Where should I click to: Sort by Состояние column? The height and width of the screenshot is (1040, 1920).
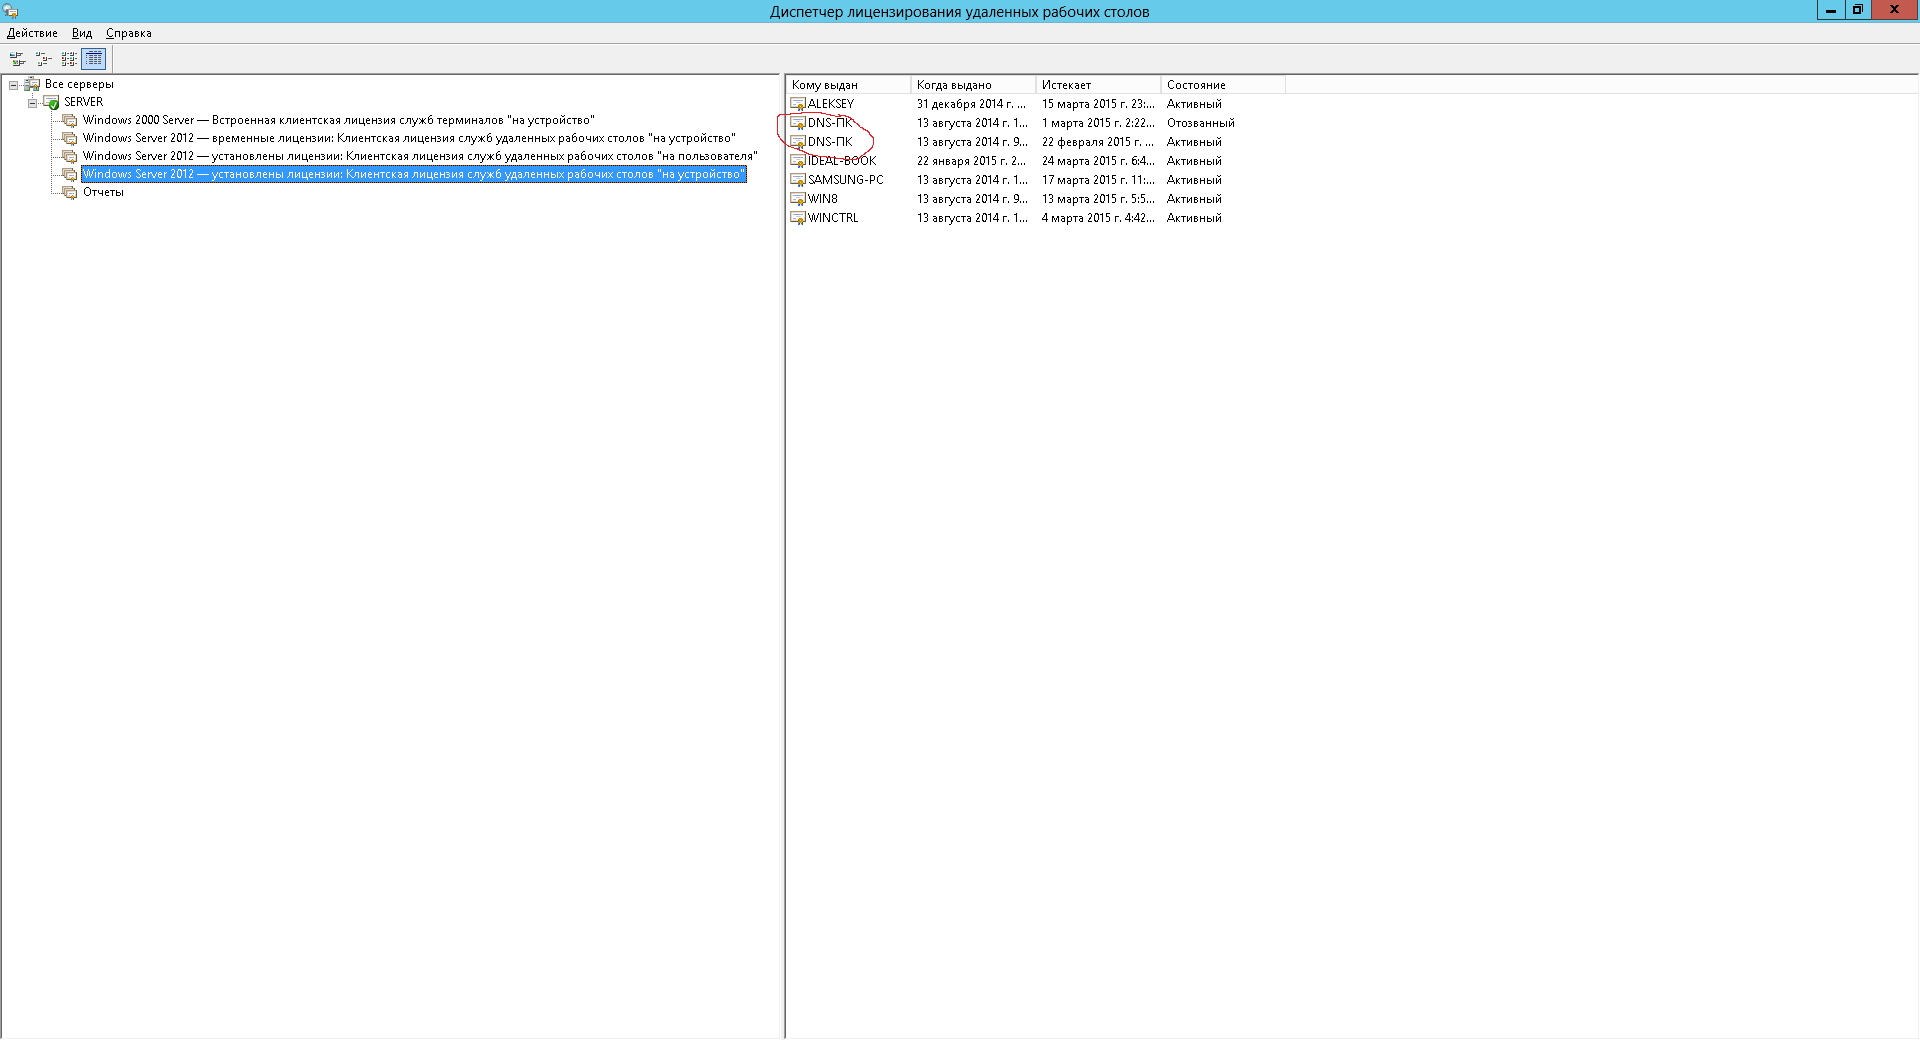coord(1223,85)
